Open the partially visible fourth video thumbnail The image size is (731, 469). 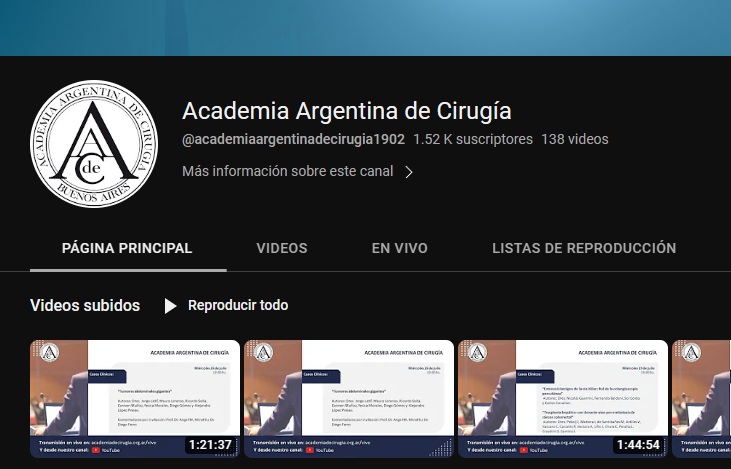tap(701, 399)
